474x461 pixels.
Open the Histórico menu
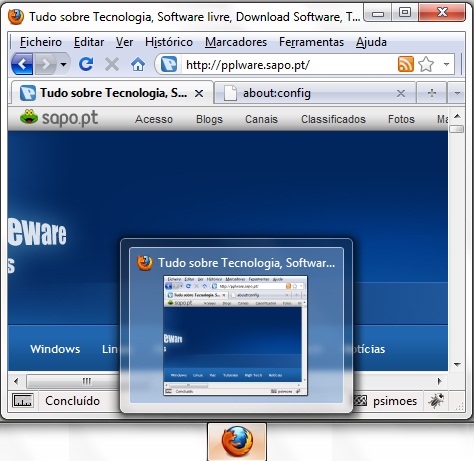tap(169, 42)
